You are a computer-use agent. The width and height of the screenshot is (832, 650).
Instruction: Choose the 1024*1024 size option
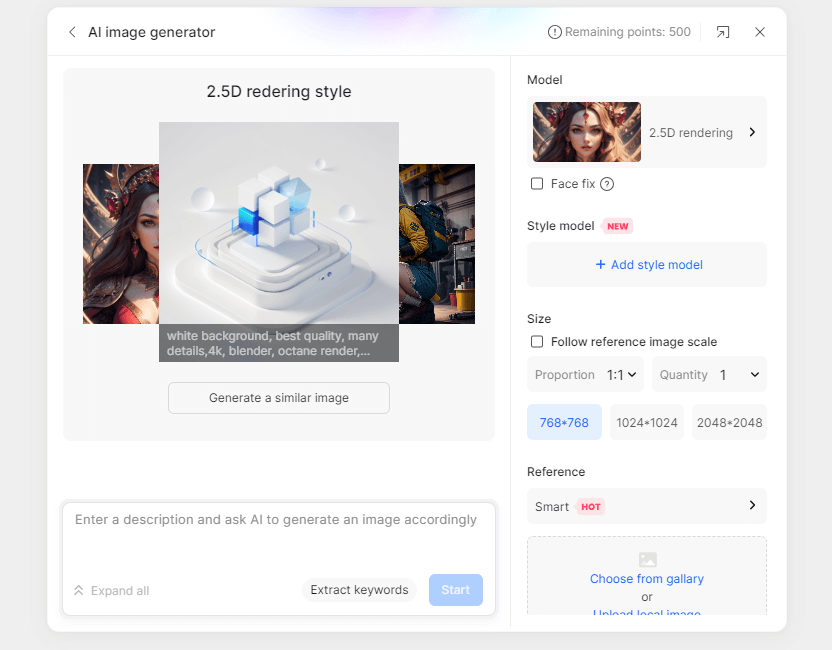[647, 422]
